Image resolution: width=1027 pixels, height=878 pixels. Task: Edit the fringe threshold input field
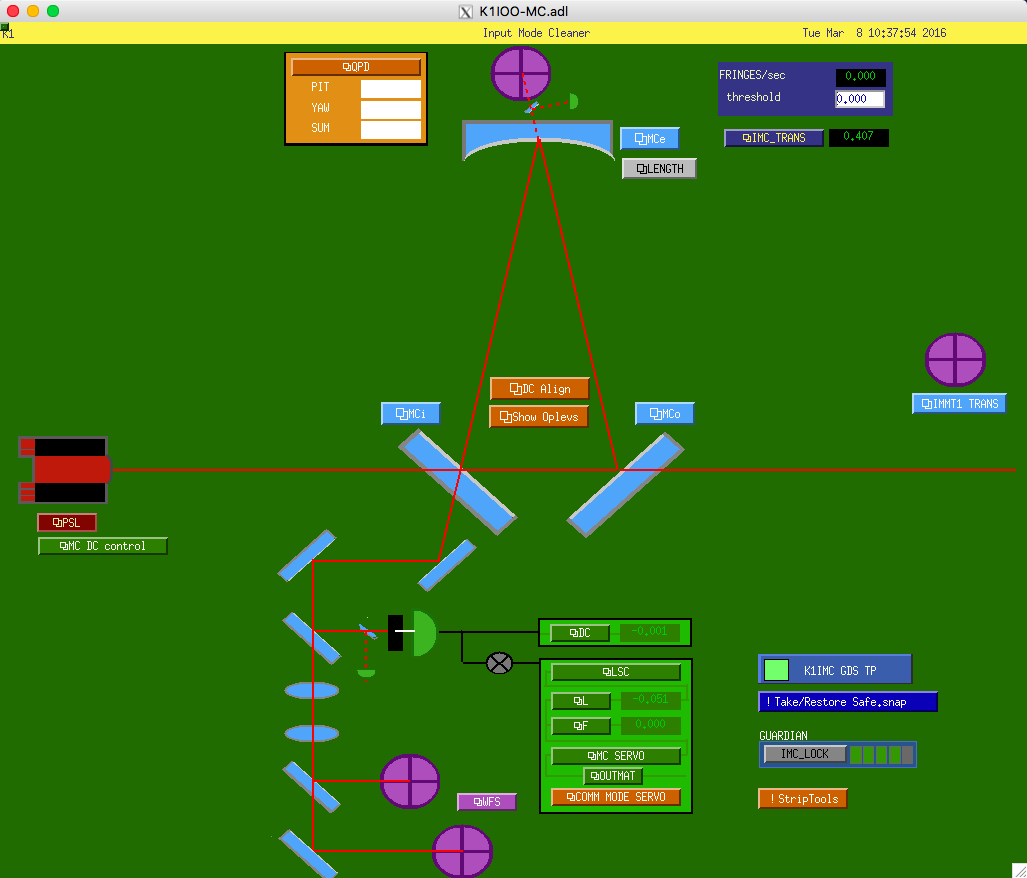click(x=860, y=99)
